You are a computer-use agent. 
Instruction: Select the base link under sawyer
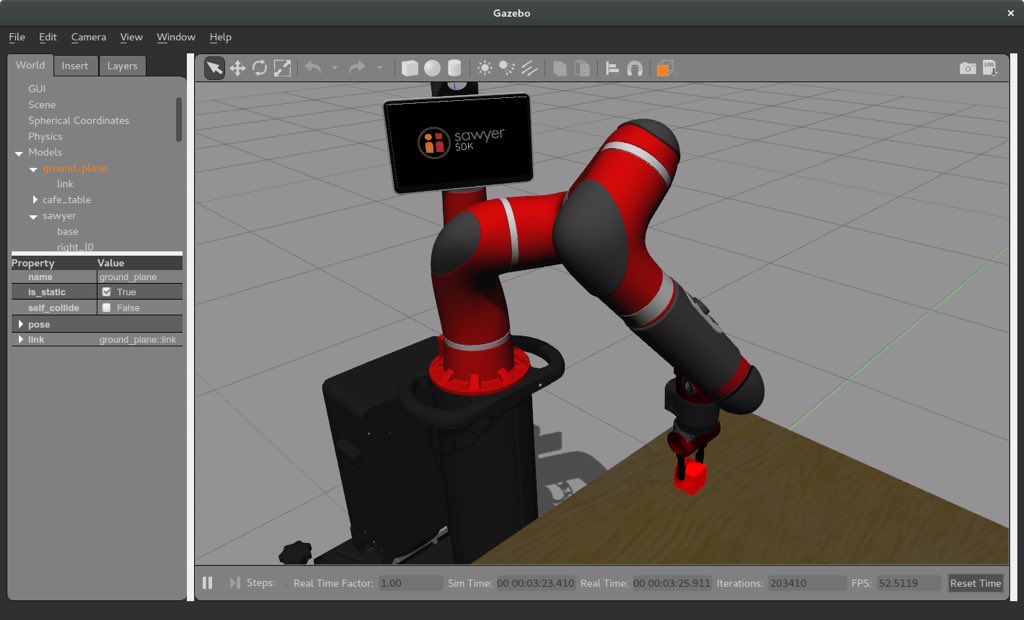[x=67, y=232]
